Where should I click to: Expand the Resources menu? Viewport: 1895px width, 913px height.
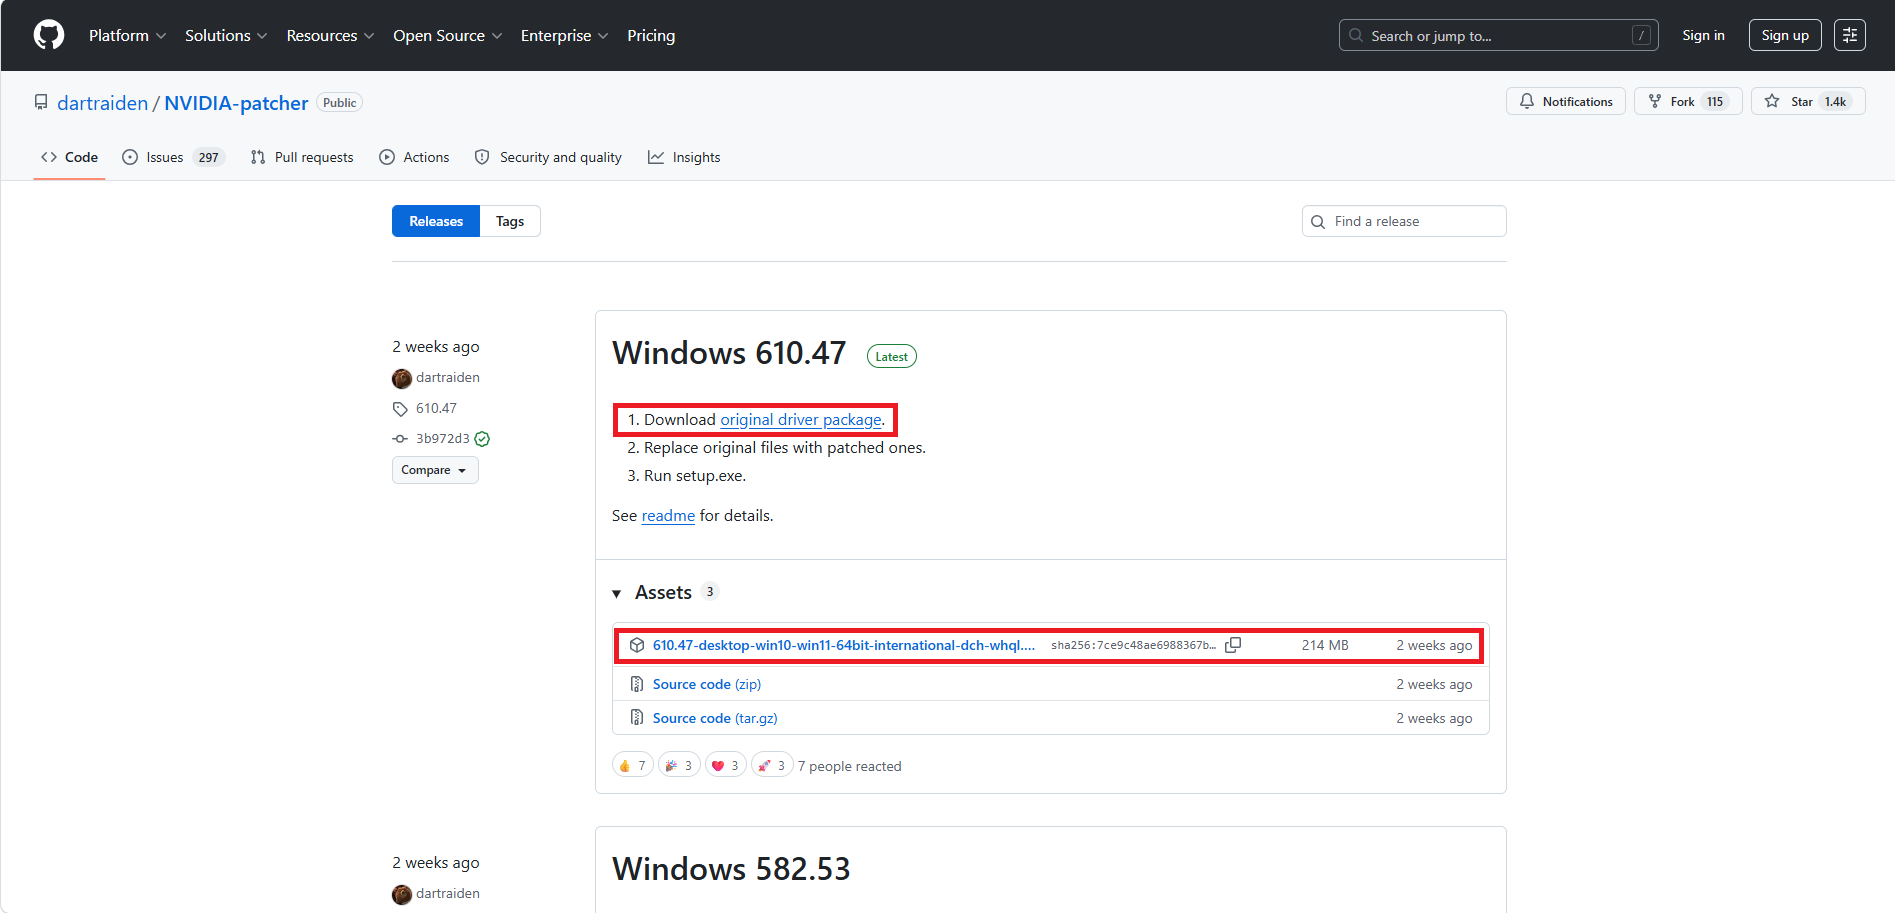(x=330, y=35)
